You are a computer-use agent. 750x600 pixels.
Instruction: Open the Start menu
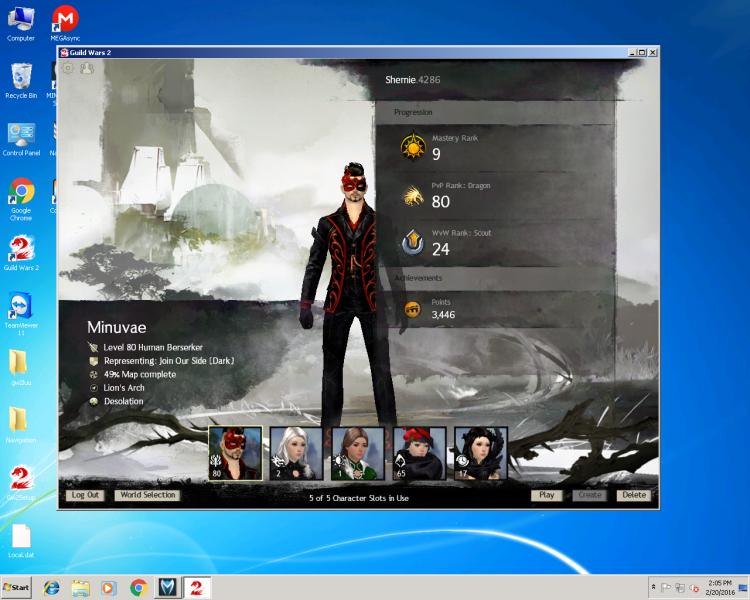pyautogui.click(x=16, y=587)
